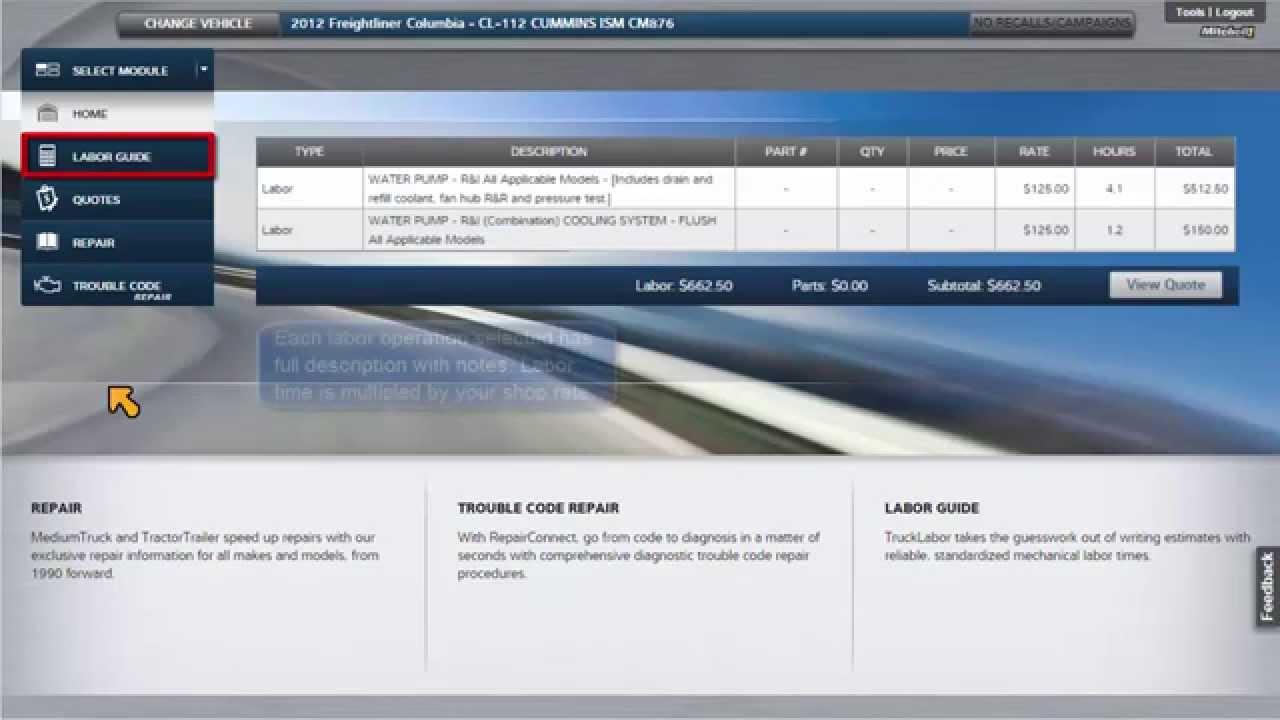Go to the Quotes module

click(x=96, y=200)
